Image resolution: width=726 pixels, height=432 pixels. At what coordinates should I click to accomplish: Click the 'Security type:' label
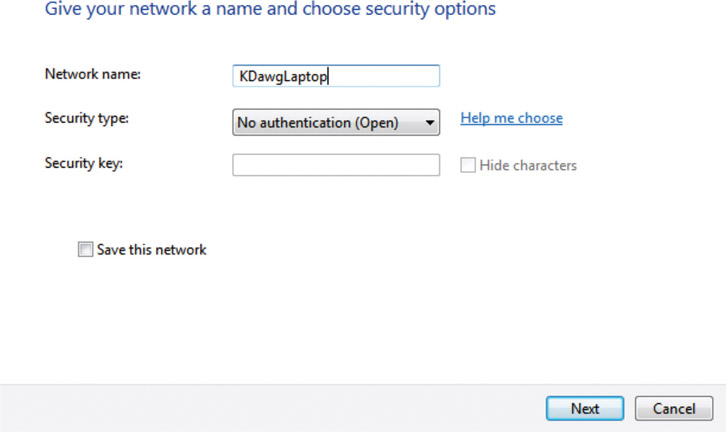[87, 118]
